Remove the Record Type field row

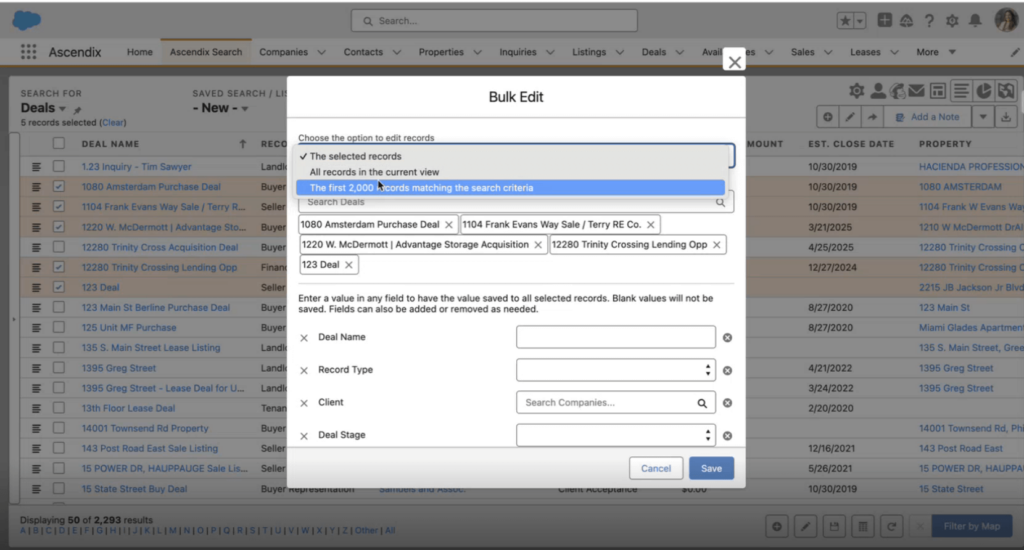(x=304, y=370)
